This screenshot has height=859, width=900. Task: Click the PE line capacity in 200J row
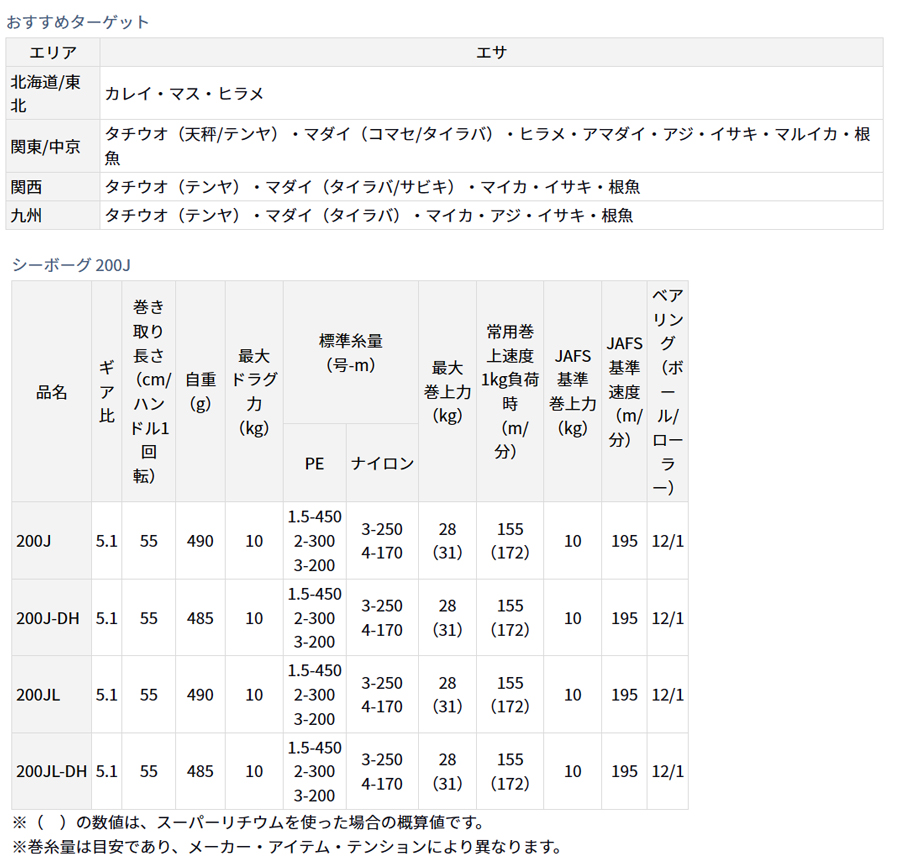pyautogui.click(x=315, y=541)
